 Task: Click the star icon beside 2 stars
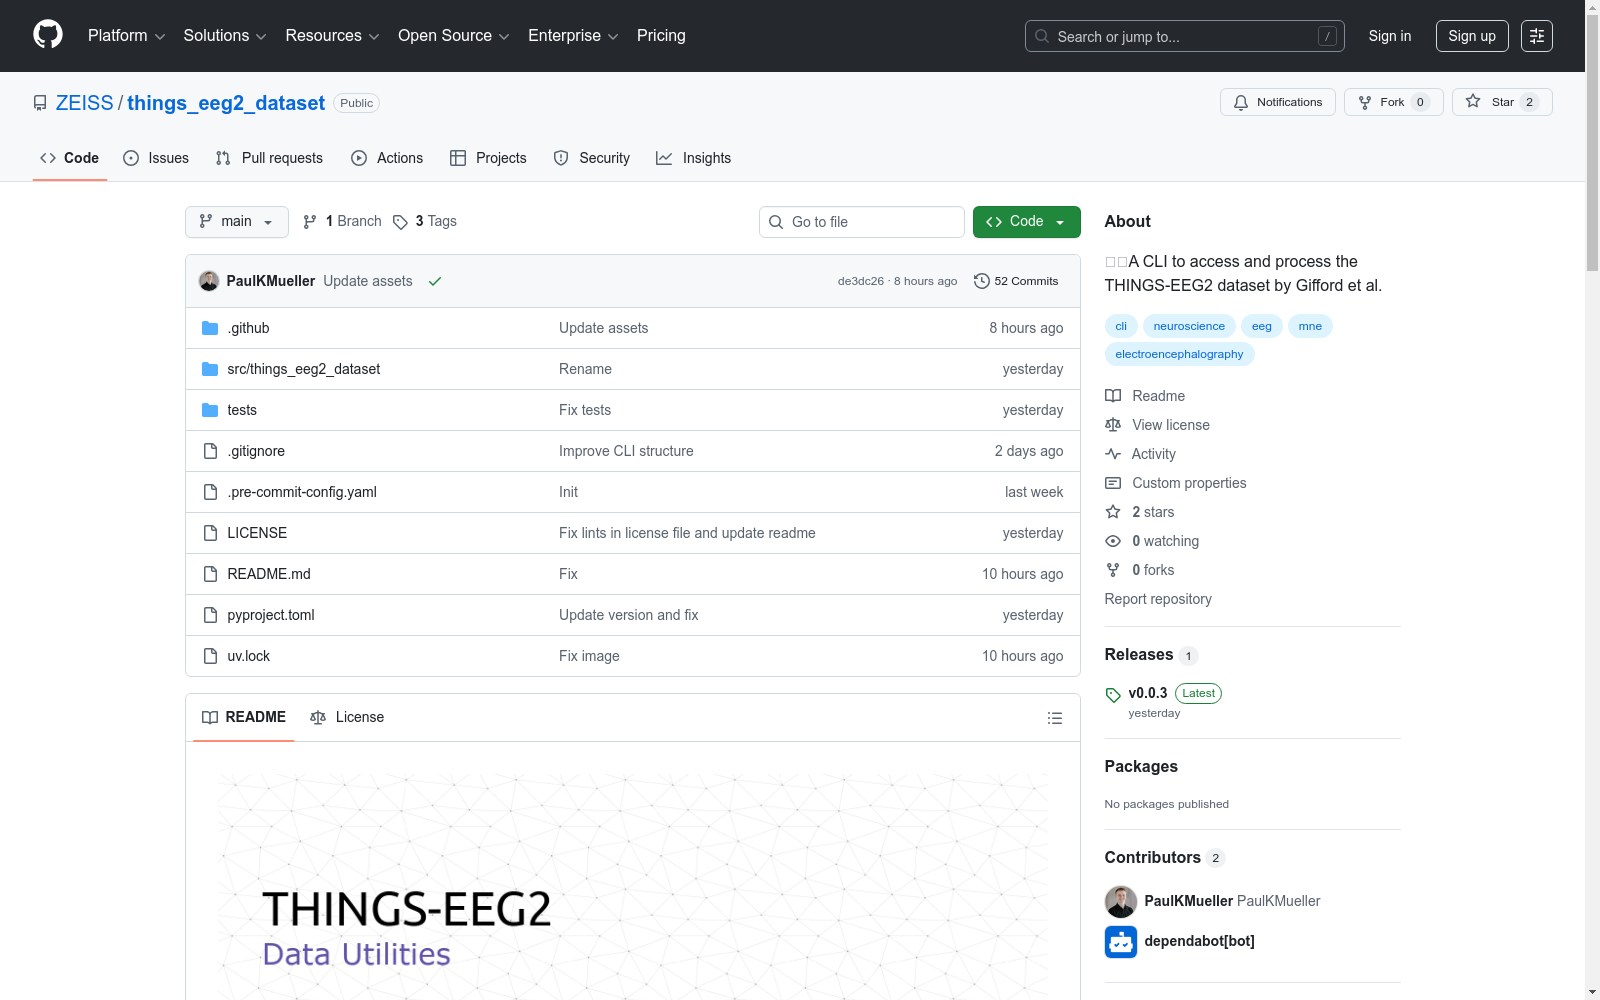click(1113, 512)
